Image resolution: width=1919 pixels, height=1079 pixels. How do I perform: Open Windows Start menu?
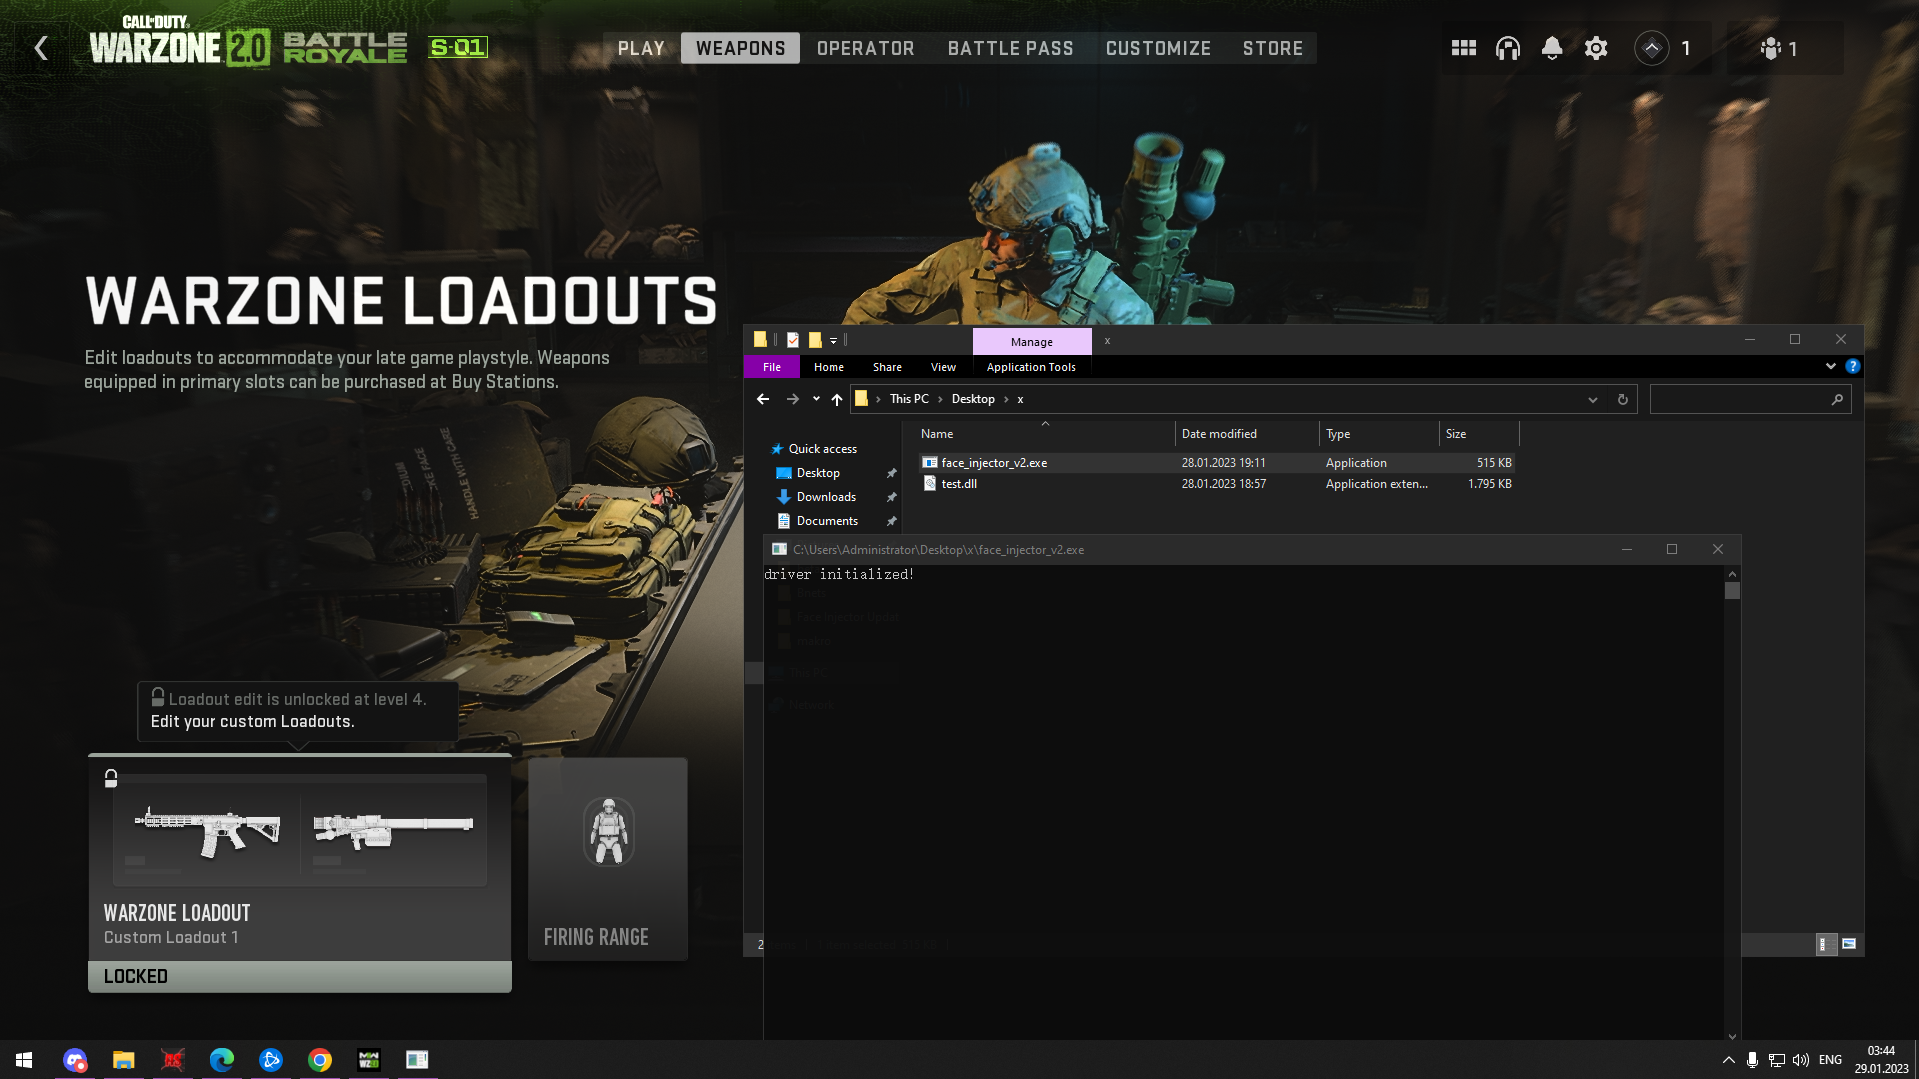tap(24, 1060)
